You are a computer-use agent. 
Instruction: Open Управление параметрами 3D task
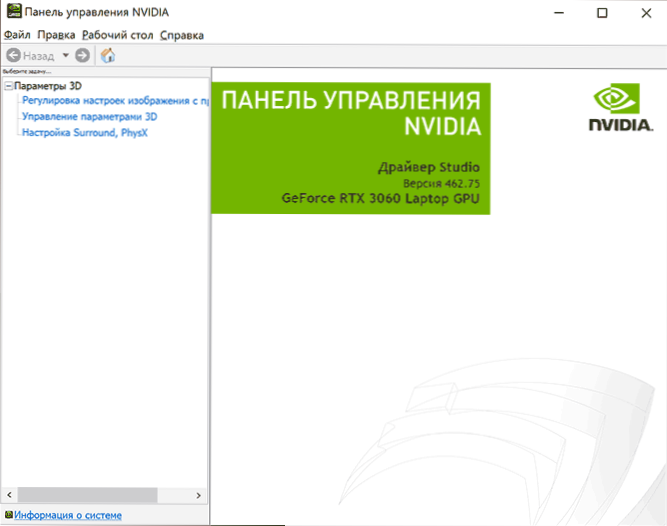[x=89, y=117]
